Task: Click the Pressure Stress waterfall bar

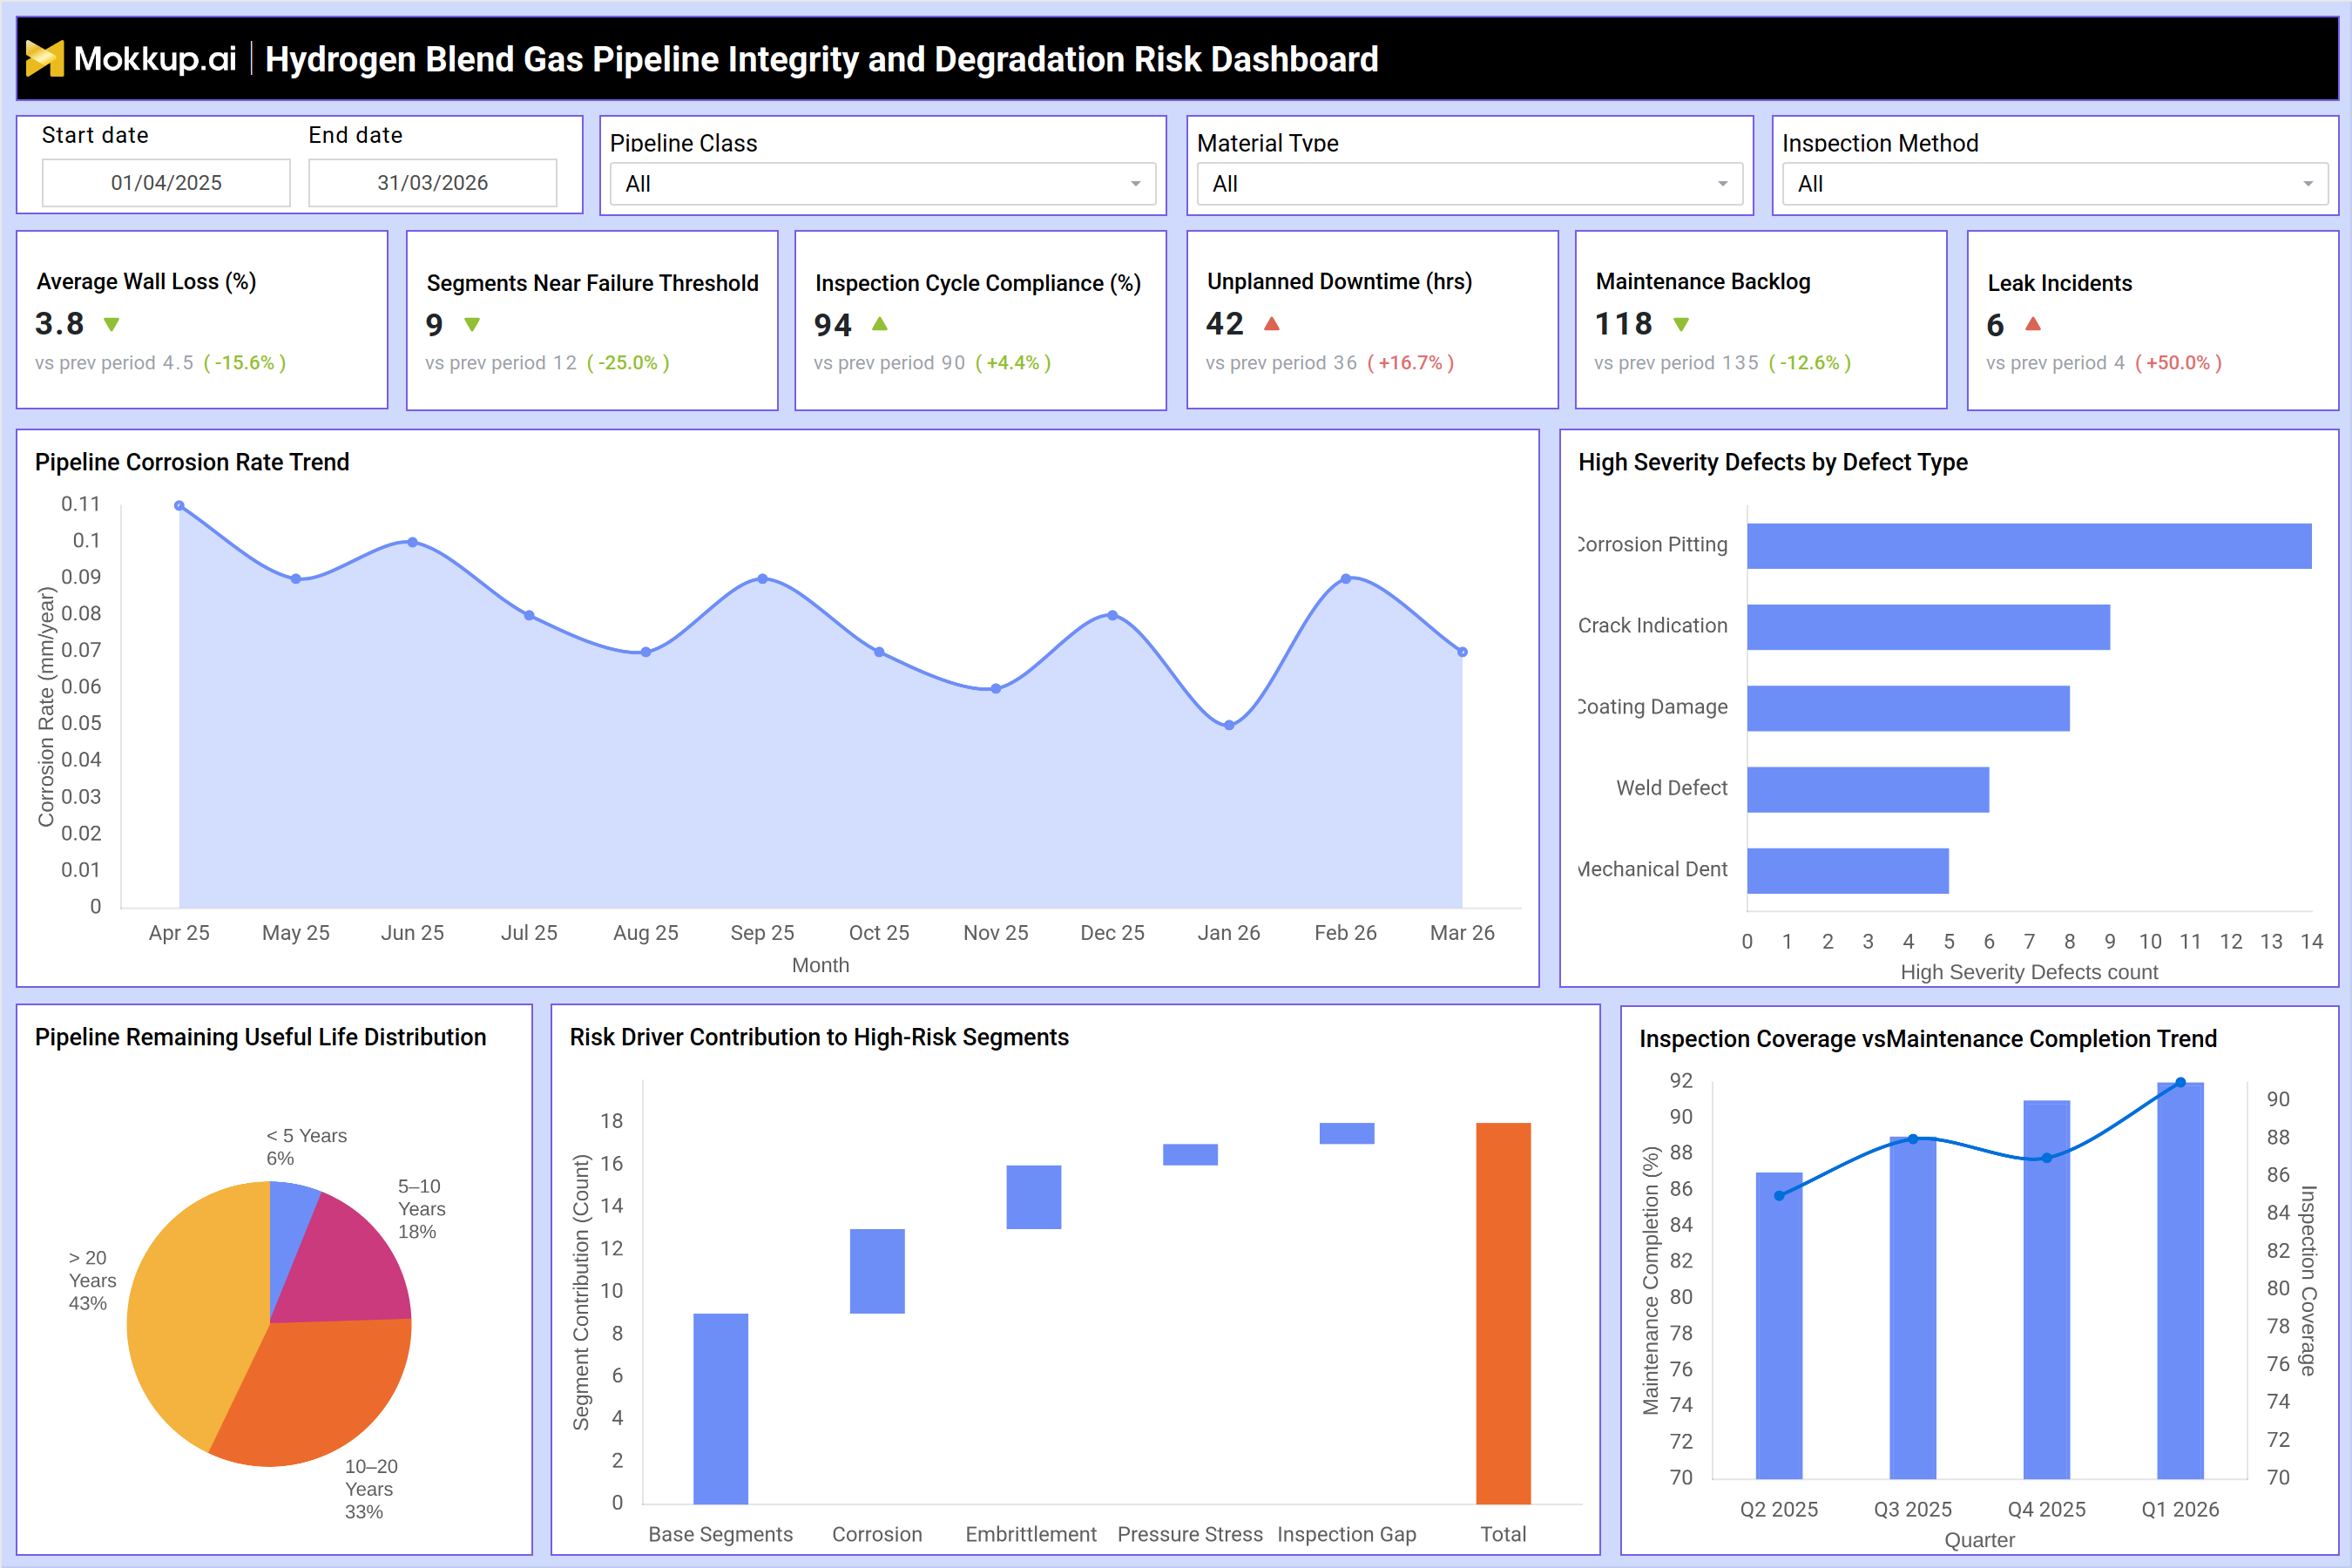Action: click(1190, 1154)
